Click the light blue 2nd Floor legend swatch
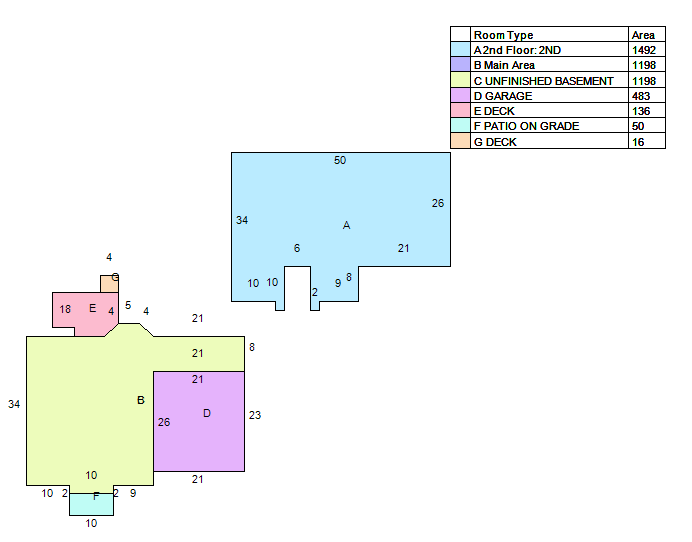This screenshot has height=542, width=692. [460, 49]
